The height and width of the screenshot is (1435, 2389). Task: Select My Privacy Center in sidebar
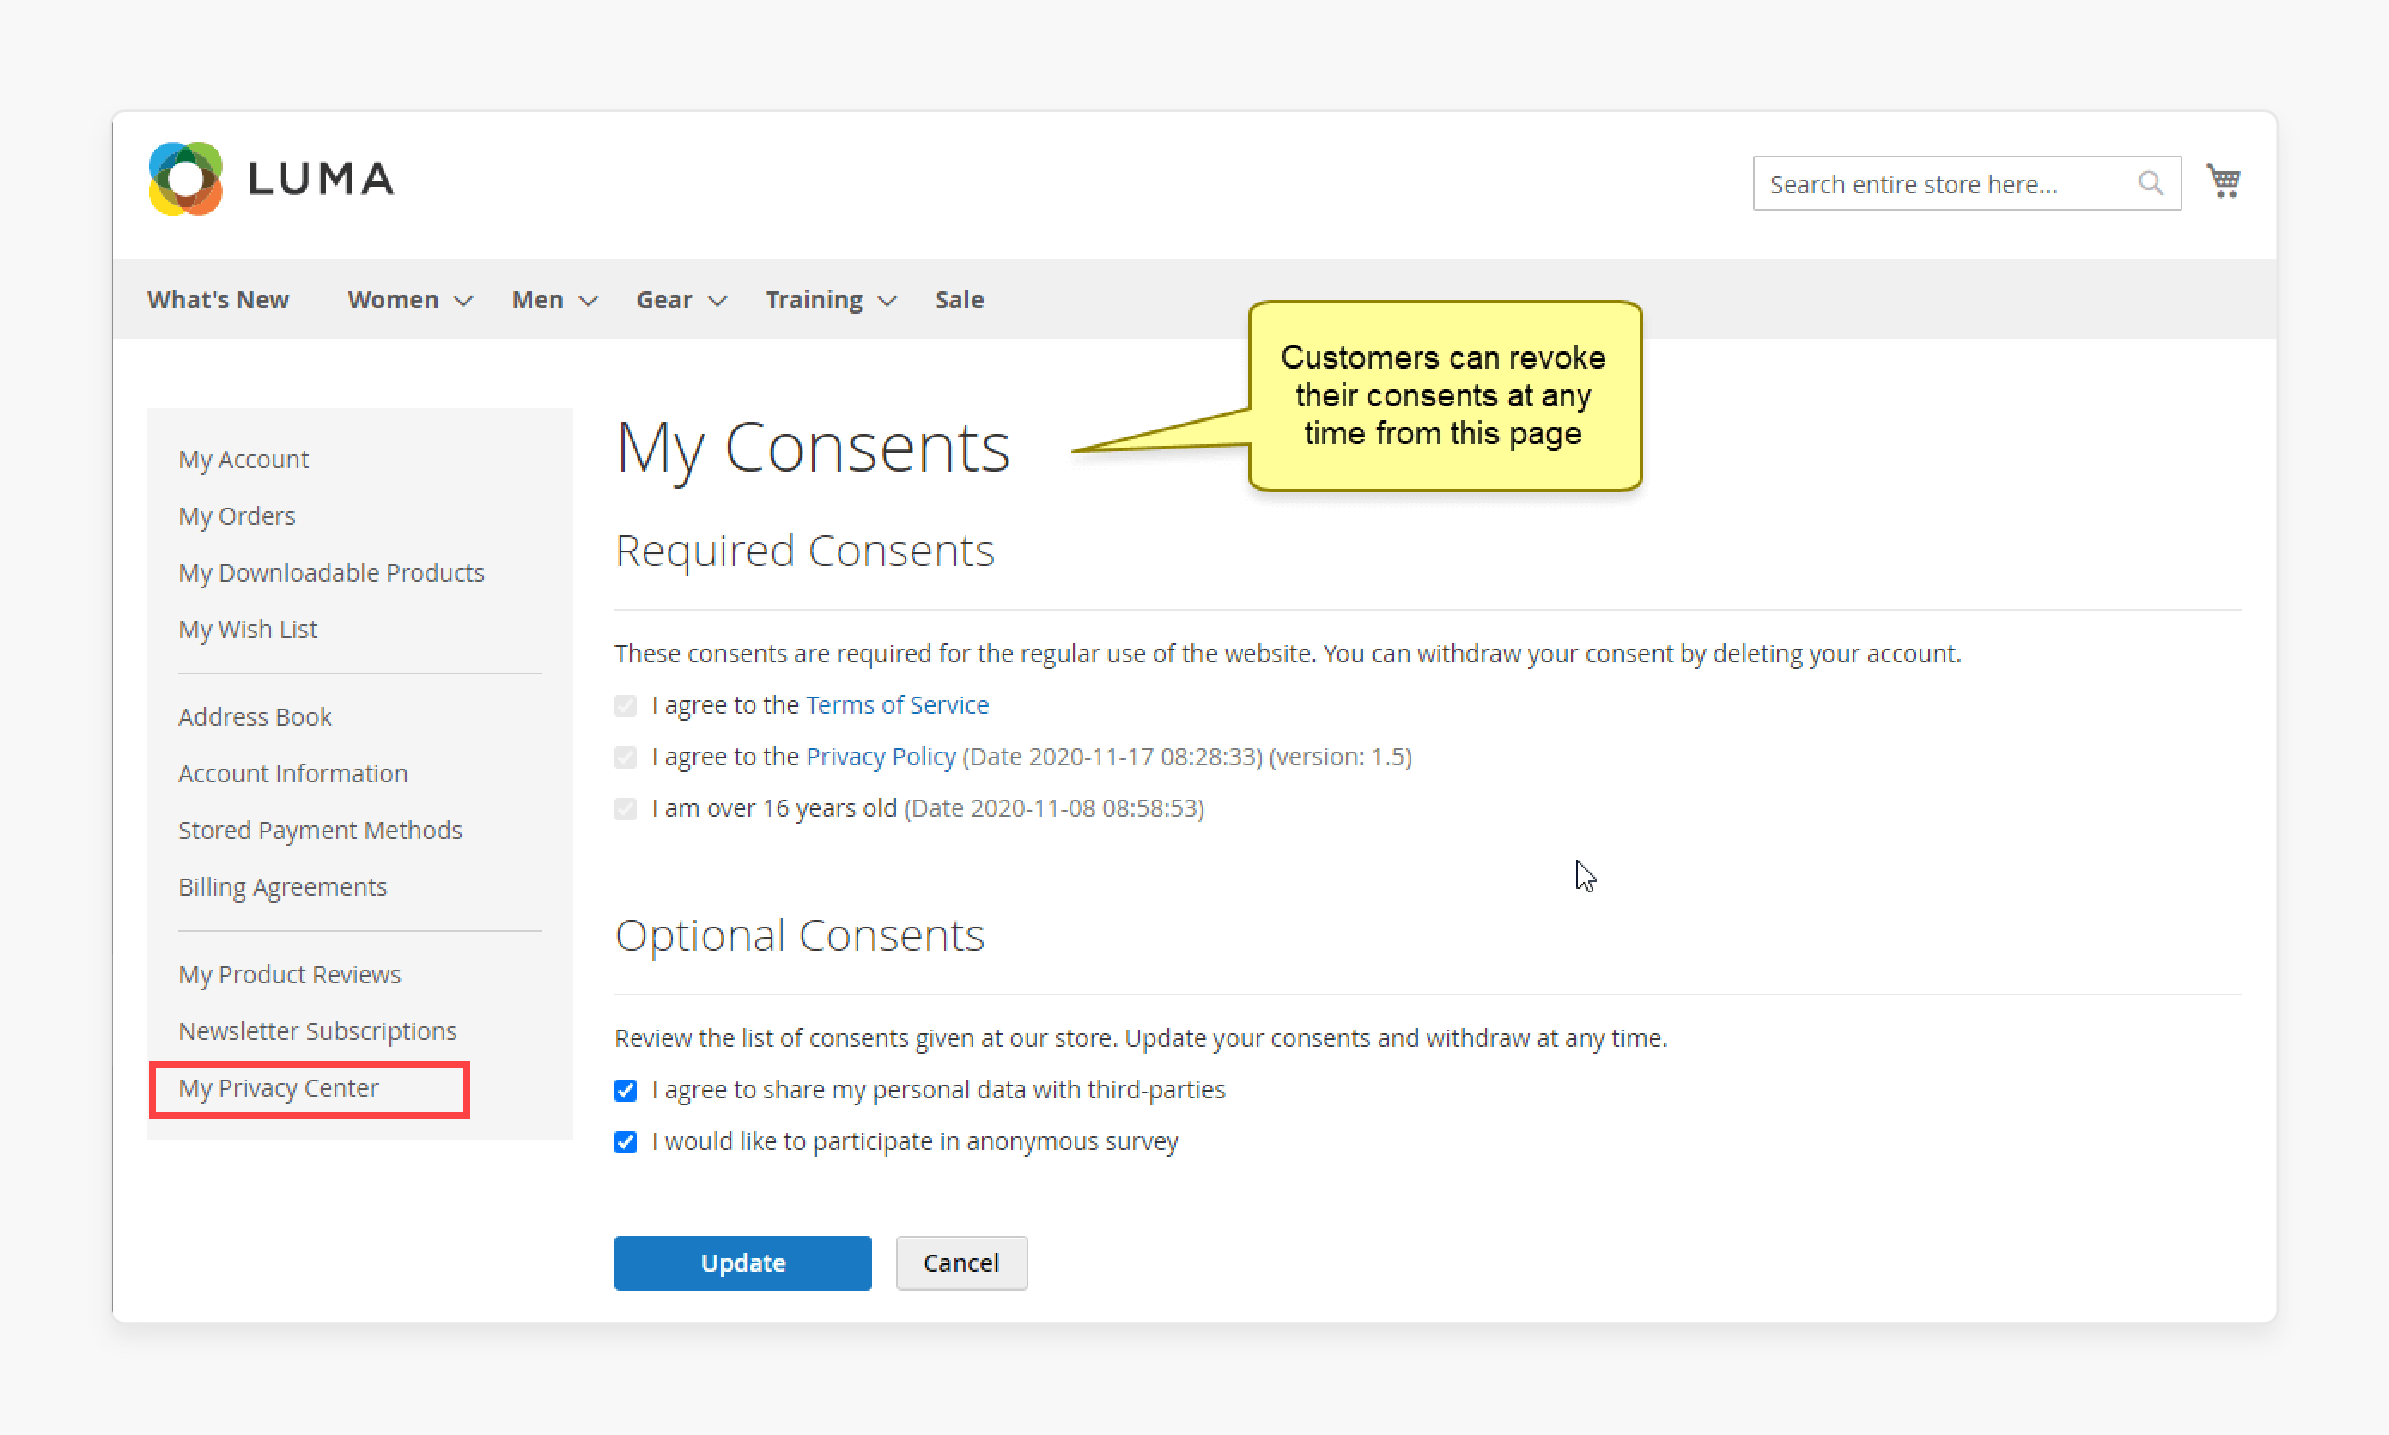pos(279,1088)
